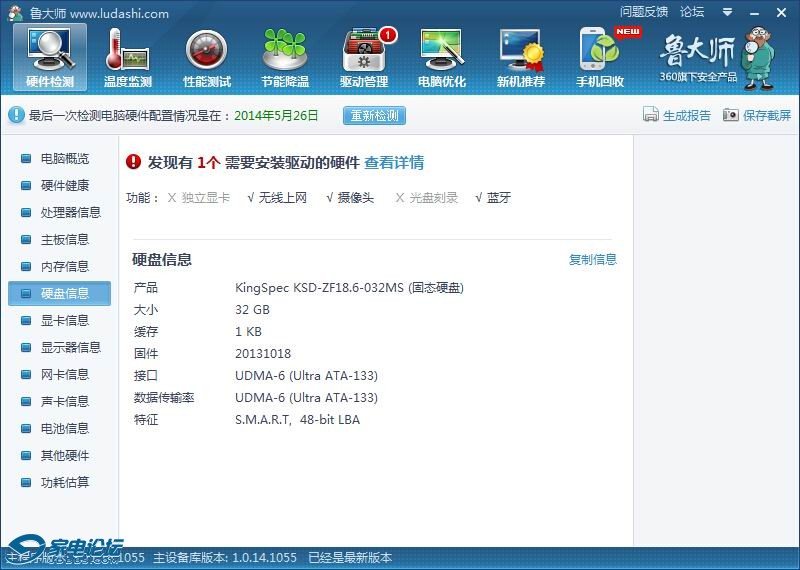Click the 蓝牙 feature label

click(498, 197)
